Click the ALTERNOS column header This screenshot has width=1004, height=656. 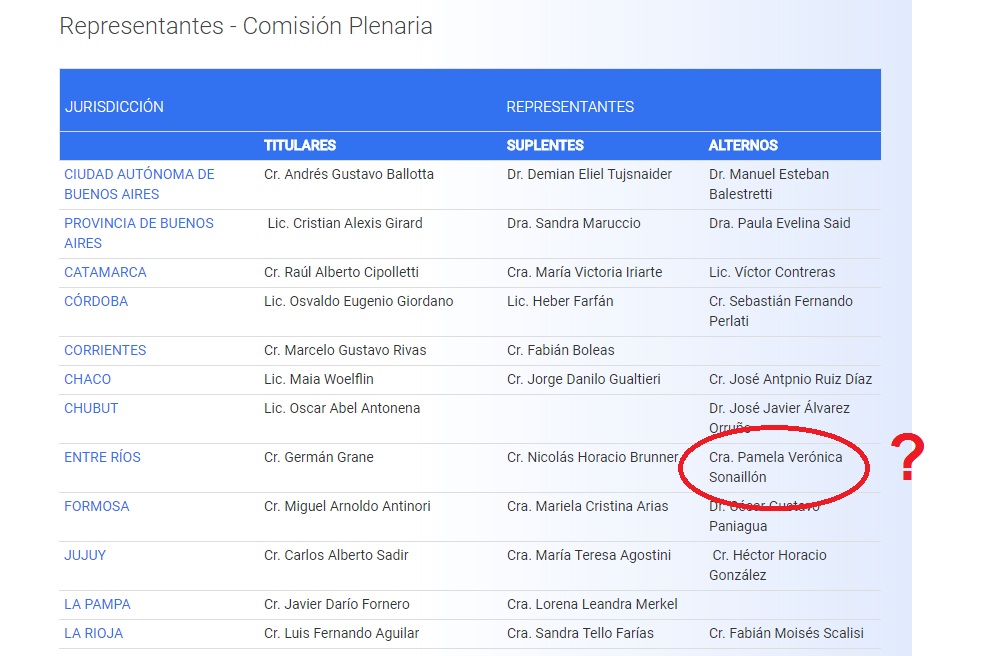[743, 146]
